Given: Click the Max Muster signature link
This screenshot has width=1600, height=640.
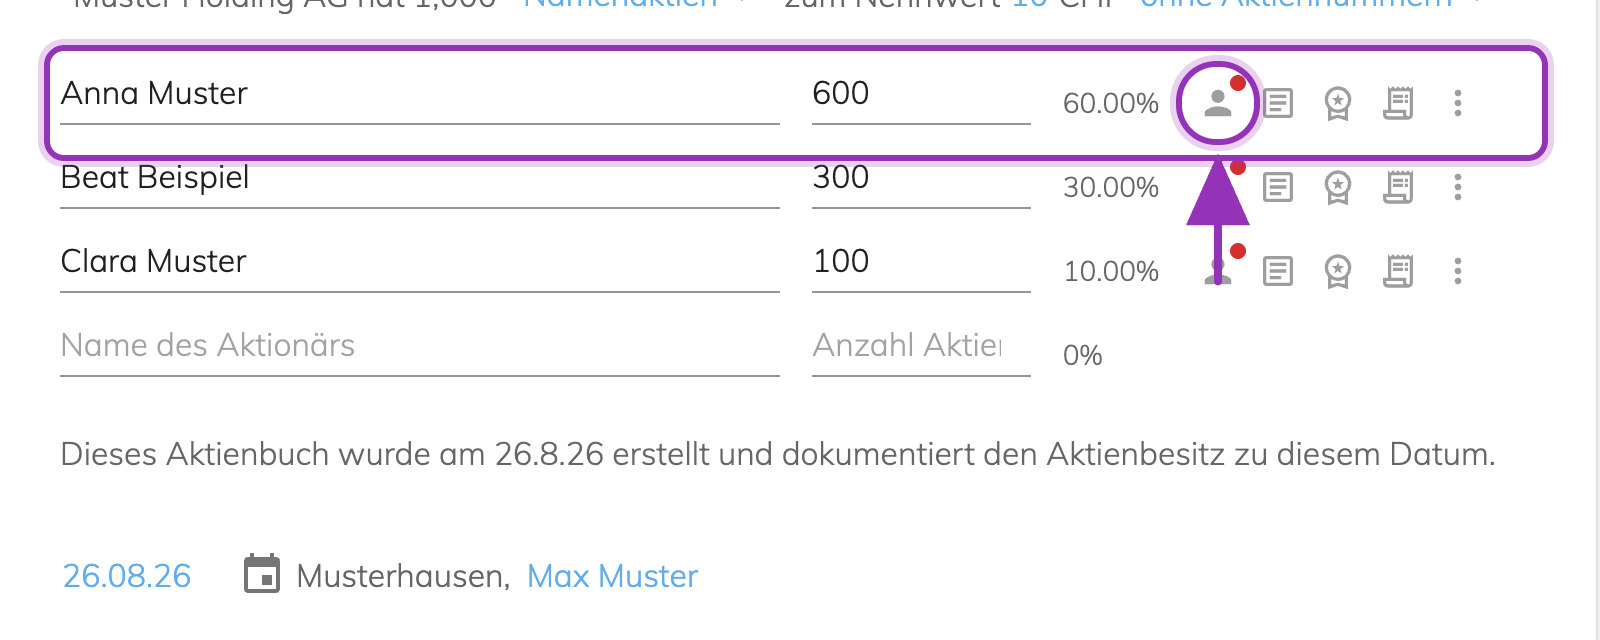Looking at the screenshot, I should 612,576.
